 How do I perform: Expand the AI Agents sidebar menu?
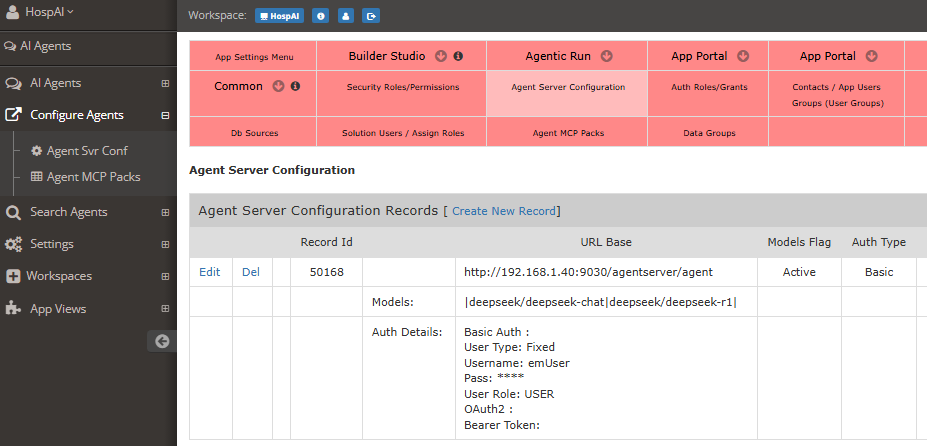pos(165,83)
